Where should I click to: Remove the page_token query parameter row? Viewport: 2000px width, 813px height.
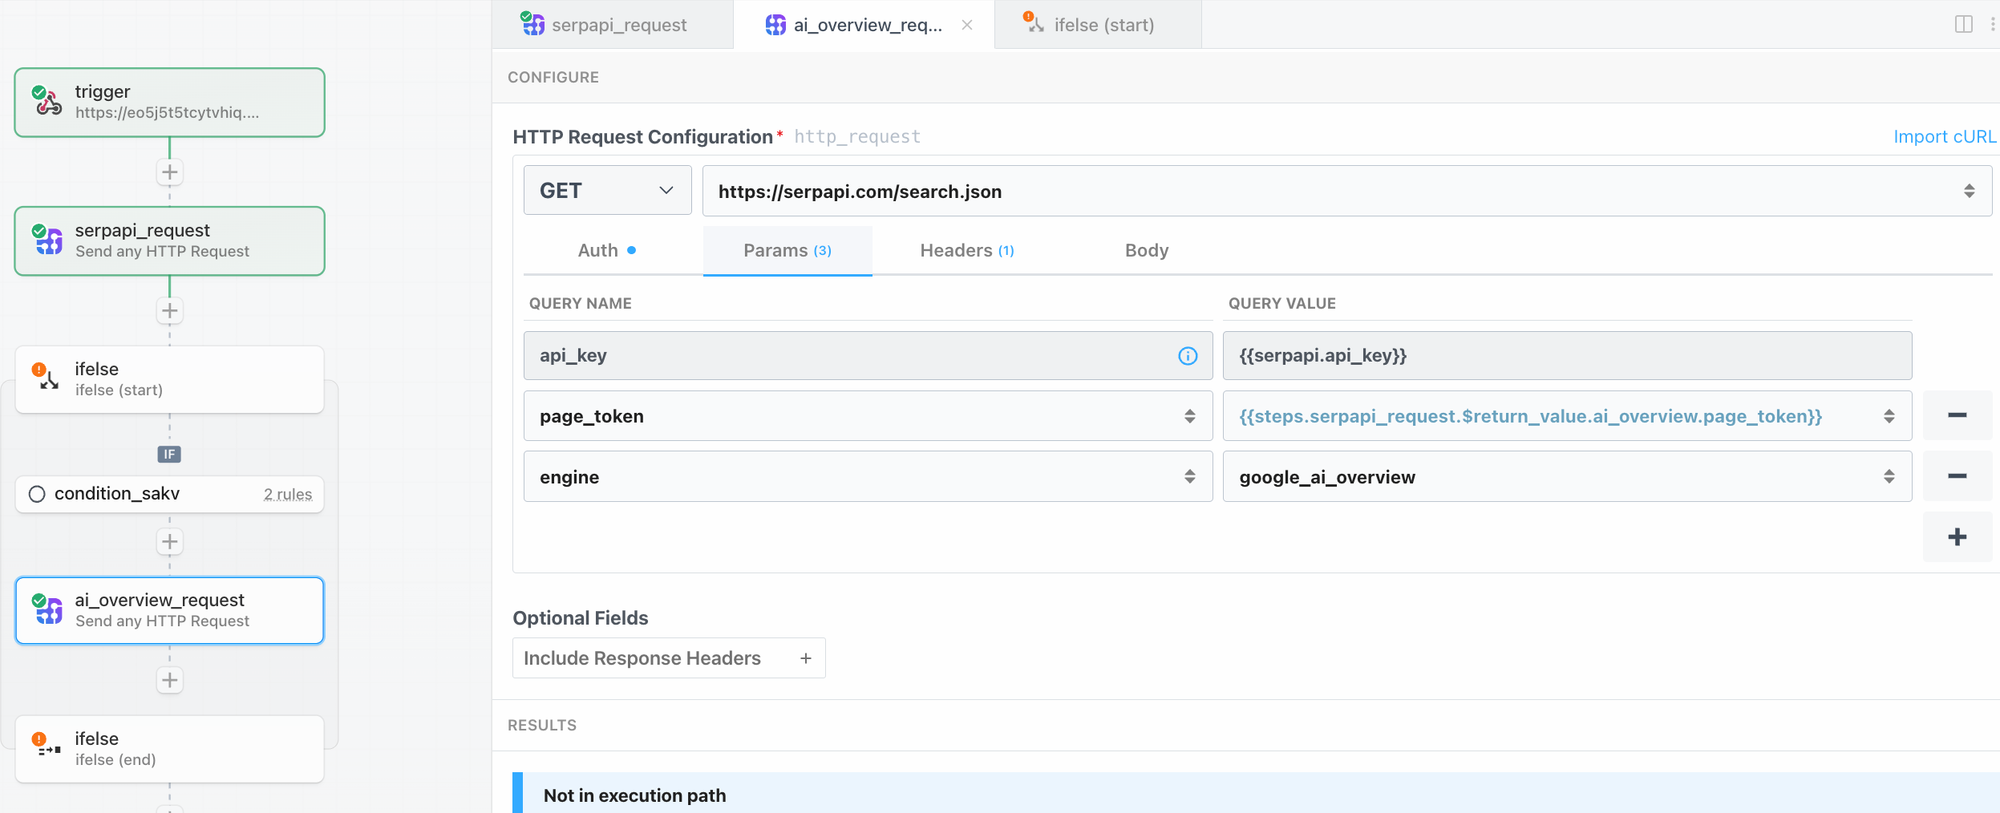pos(1957,416)
